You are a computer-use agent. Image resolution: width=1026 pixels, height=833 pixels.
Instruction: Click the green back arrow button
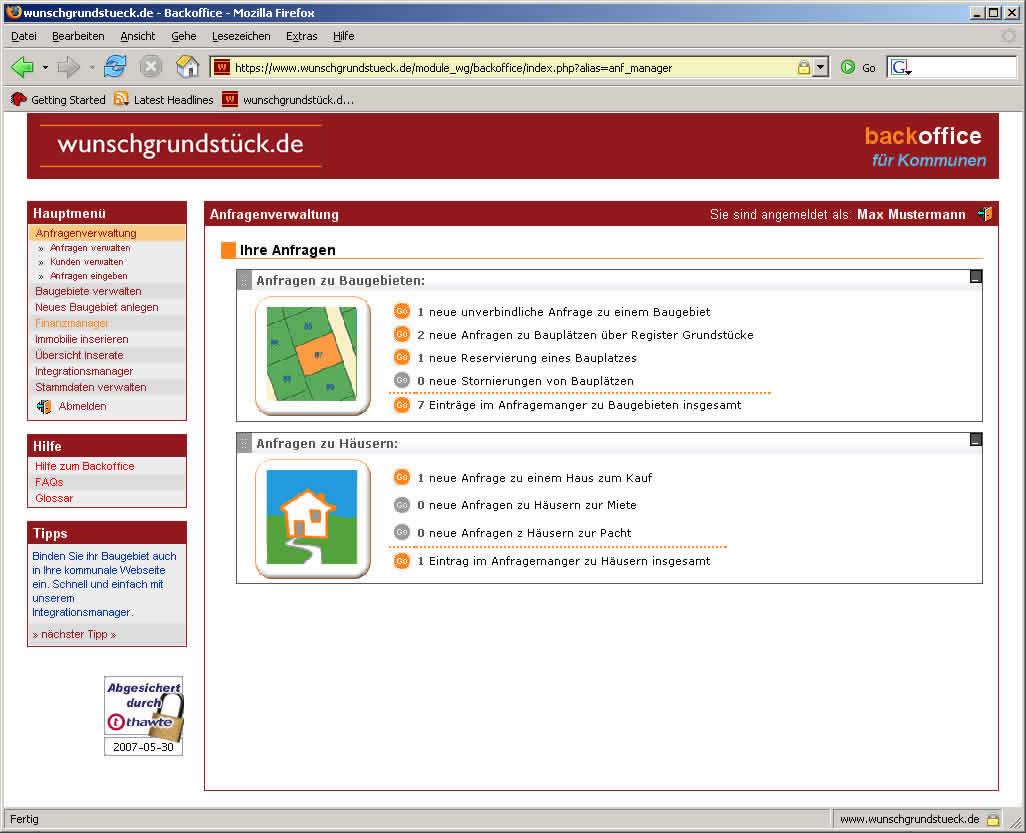tap(22, 67)
